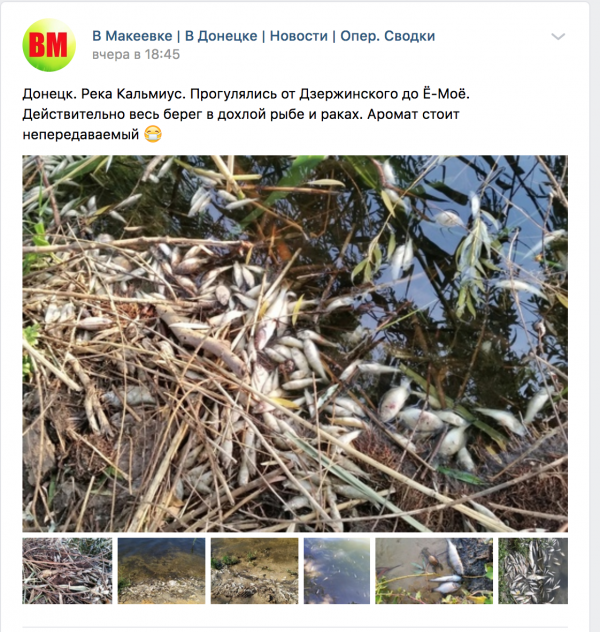This screenshot has width=600, height=632.
Task: Click the medical mask emoji in post
Action: 153,134
